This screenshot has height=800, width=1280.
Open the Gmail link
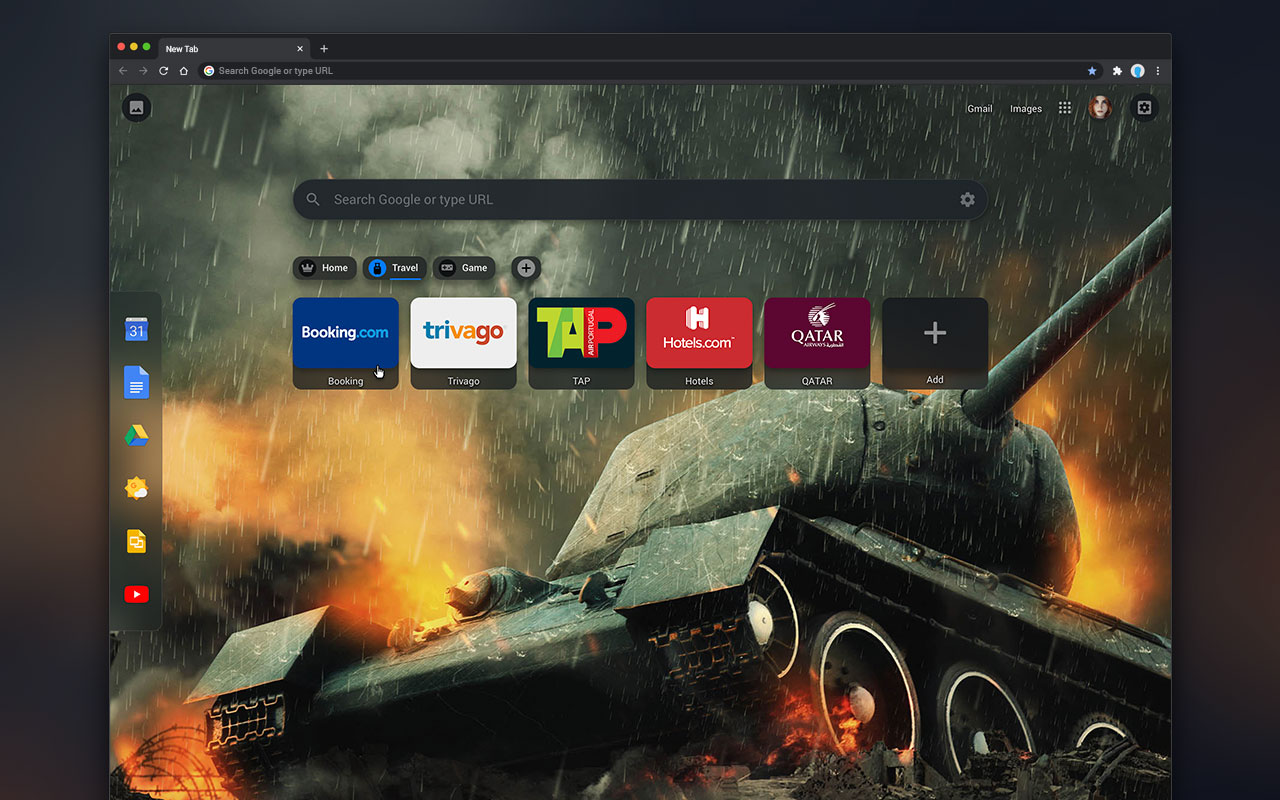980,109
